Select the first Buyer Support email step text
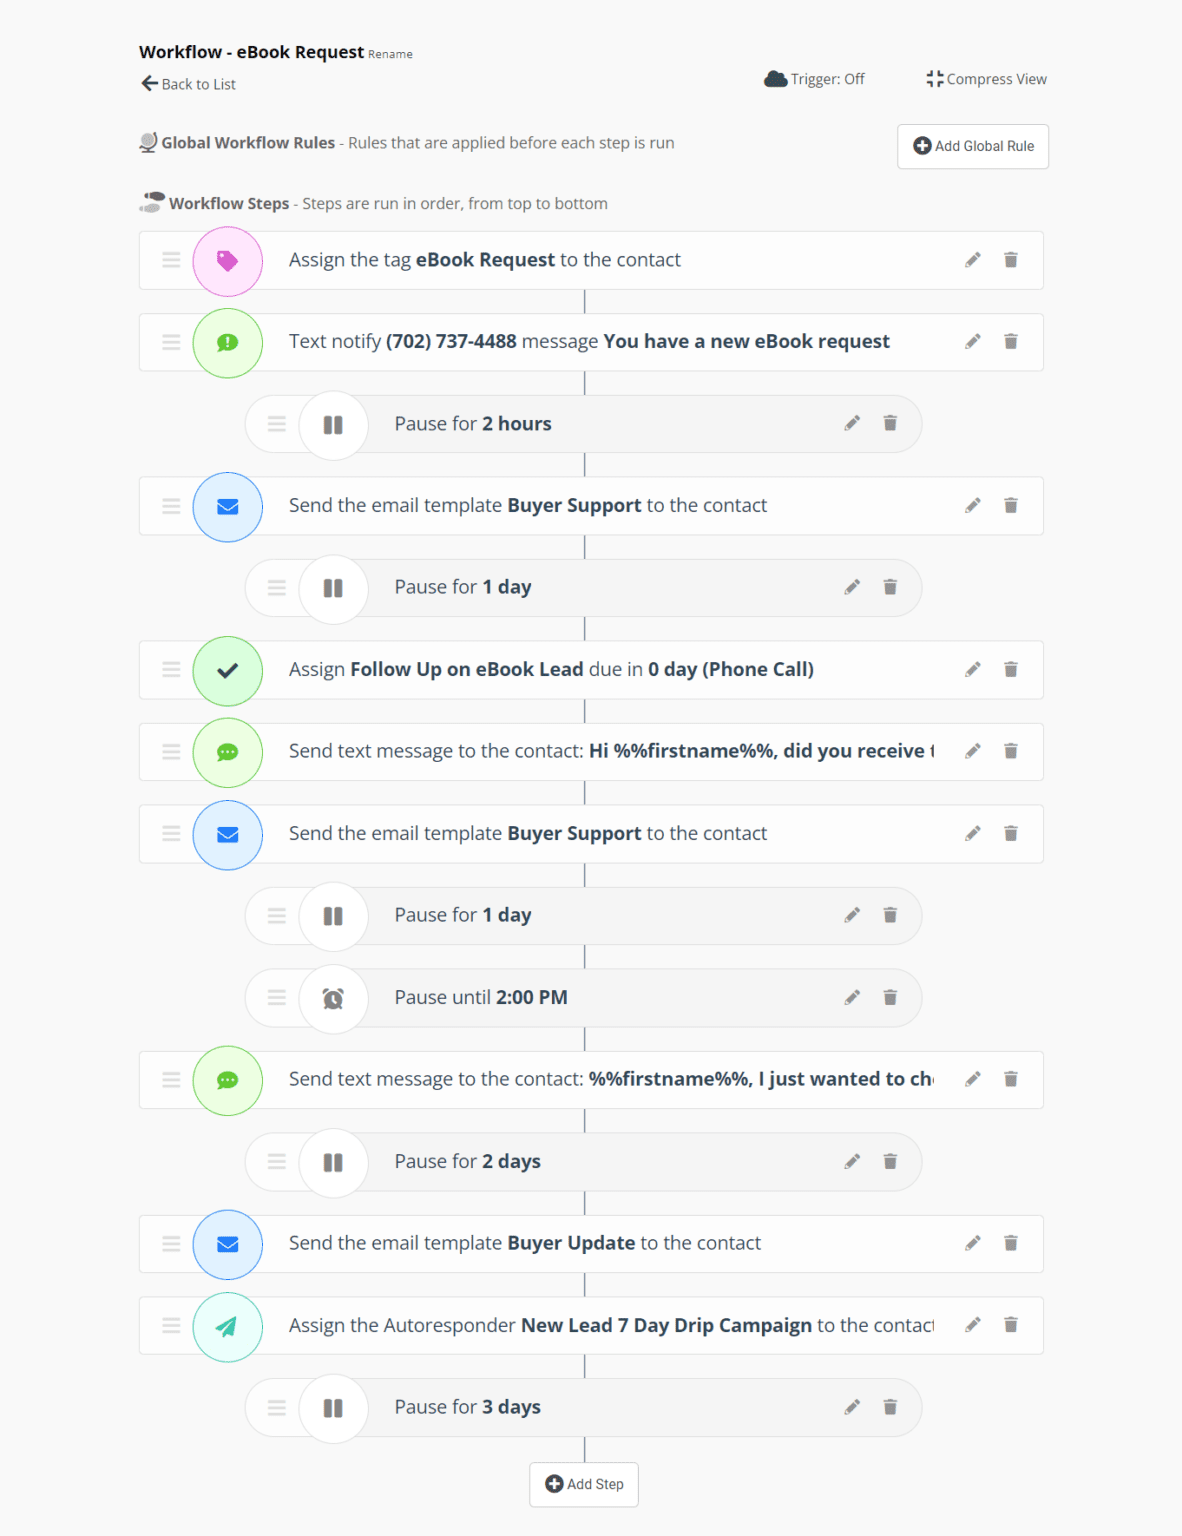The width and height of the screenshot is (1182, 1536). (x=528, y=505)
